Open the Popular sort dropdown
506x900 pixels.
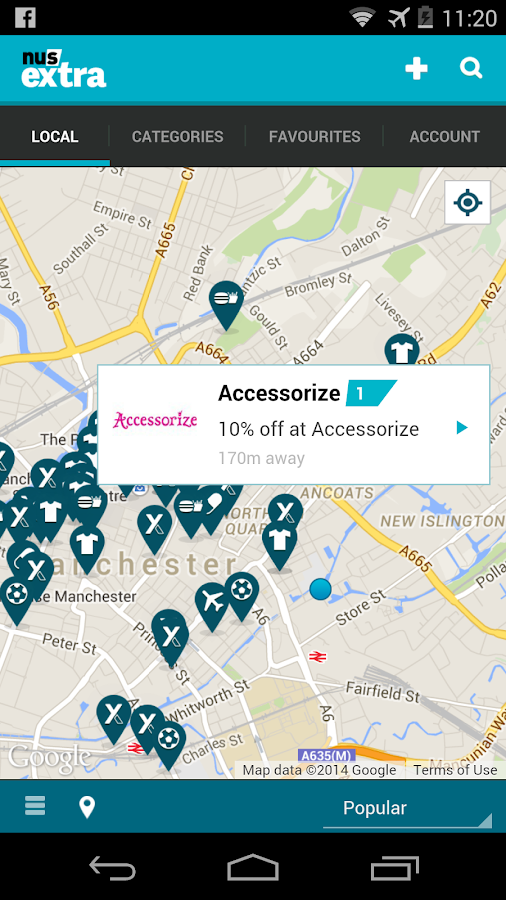pyautogui.click(x=407, y=808)
